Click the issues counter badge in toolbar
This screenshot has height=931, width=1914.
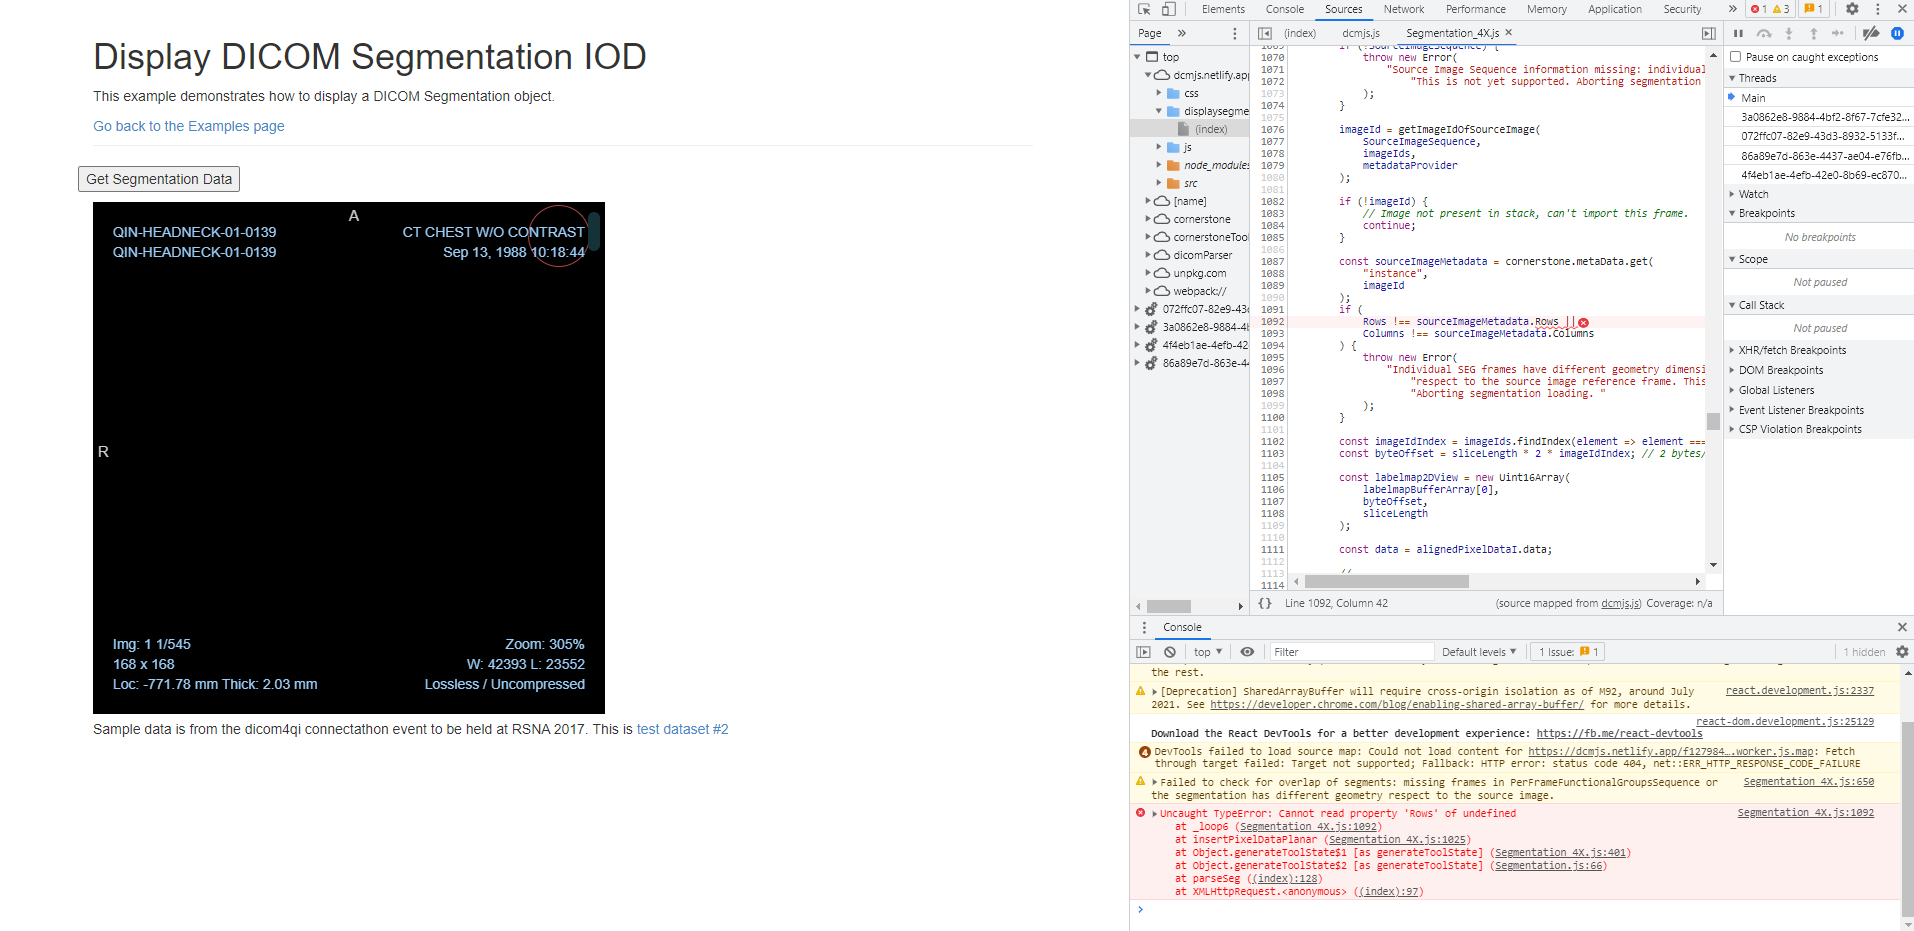1812,9
